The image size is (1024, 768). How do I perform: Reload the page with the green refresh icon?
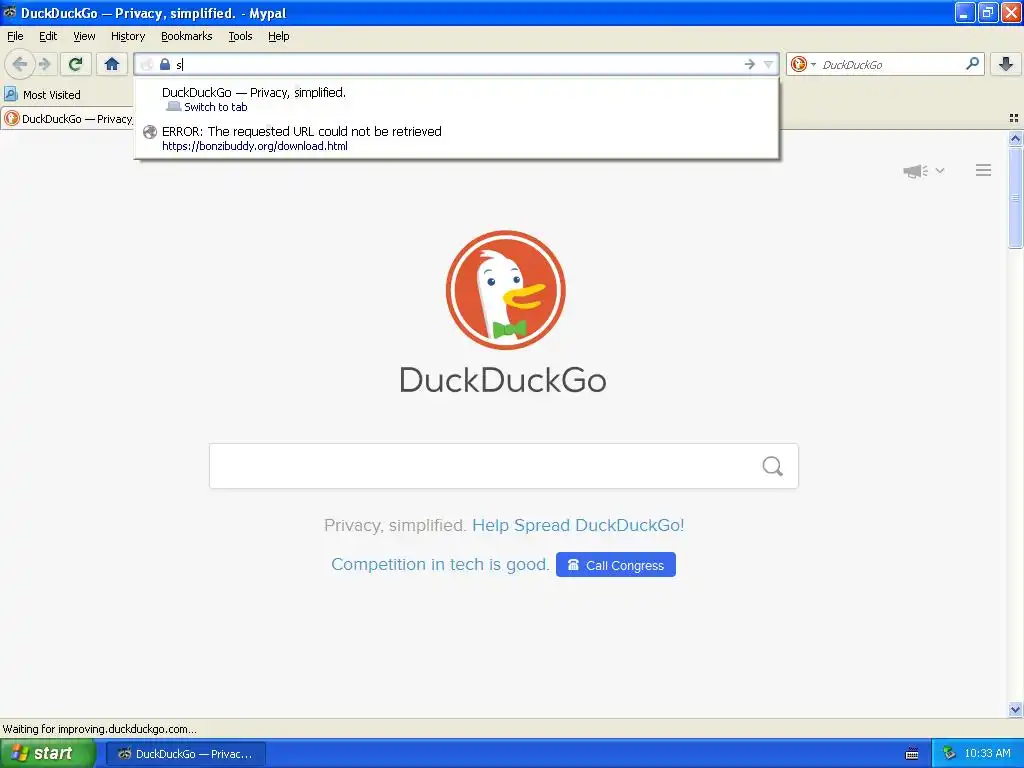click(75, 64)
